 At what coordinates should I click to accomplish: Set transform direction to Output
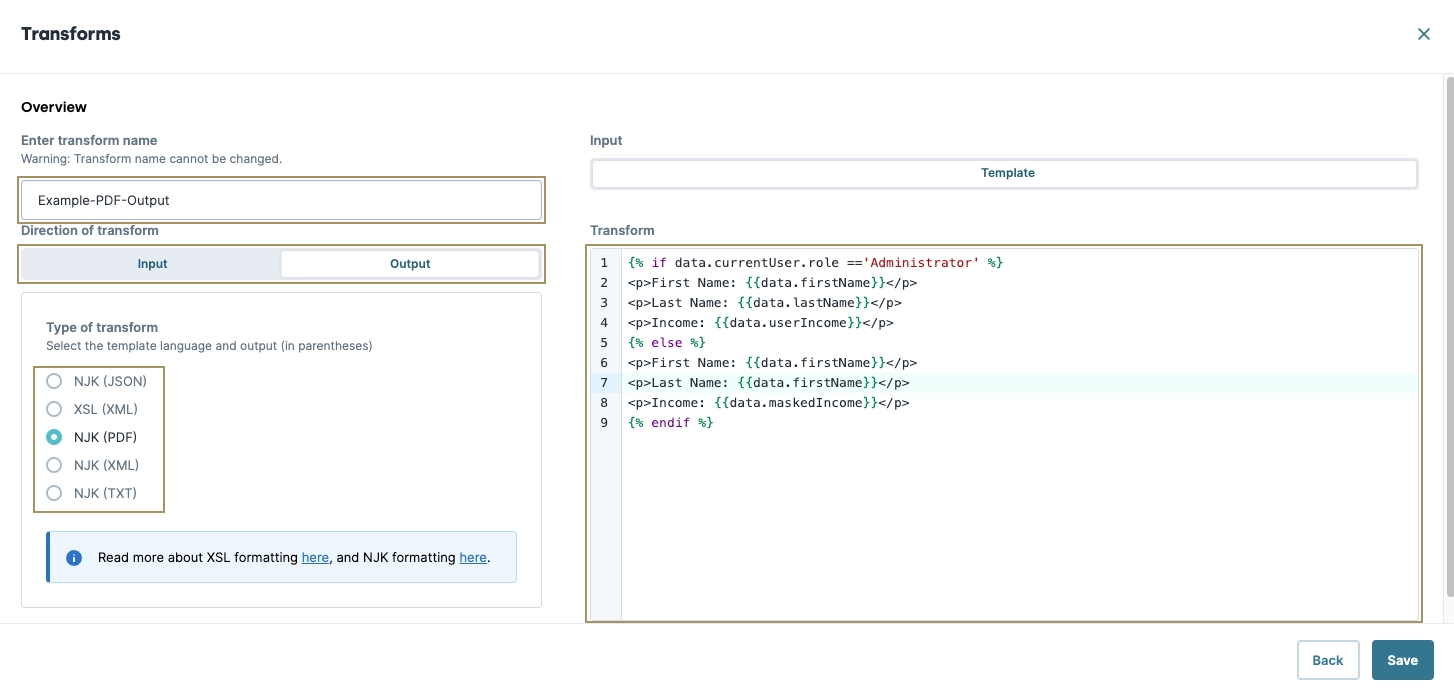click(410, 264)
